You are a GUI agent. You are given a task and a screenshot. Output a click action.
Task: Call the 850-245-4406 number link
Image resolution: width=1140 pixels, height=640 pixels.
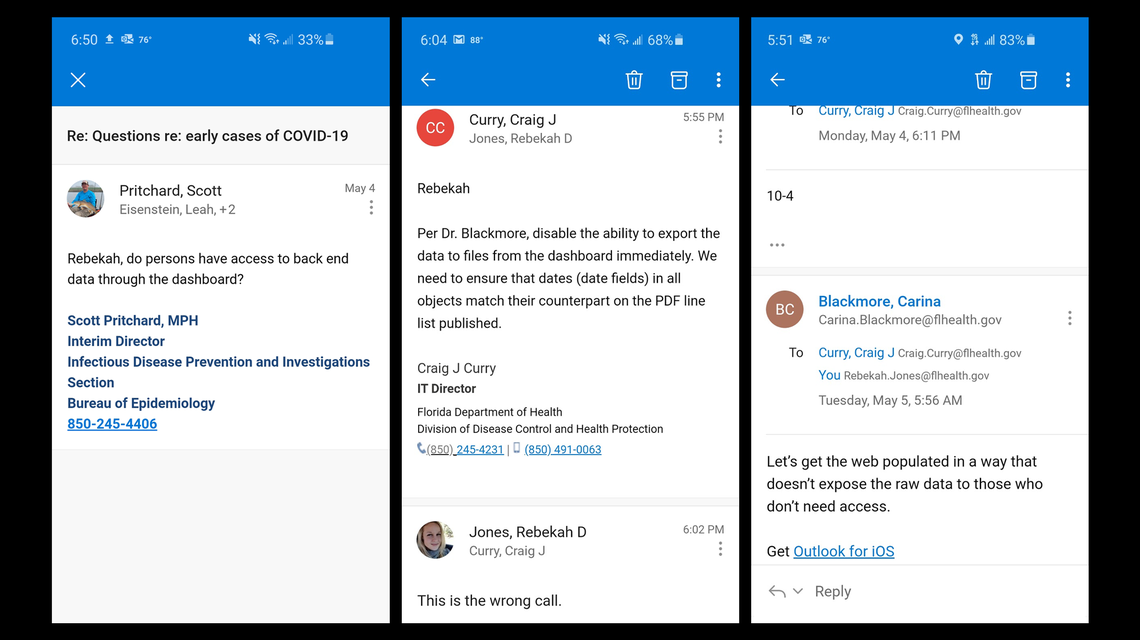point(112,423)
